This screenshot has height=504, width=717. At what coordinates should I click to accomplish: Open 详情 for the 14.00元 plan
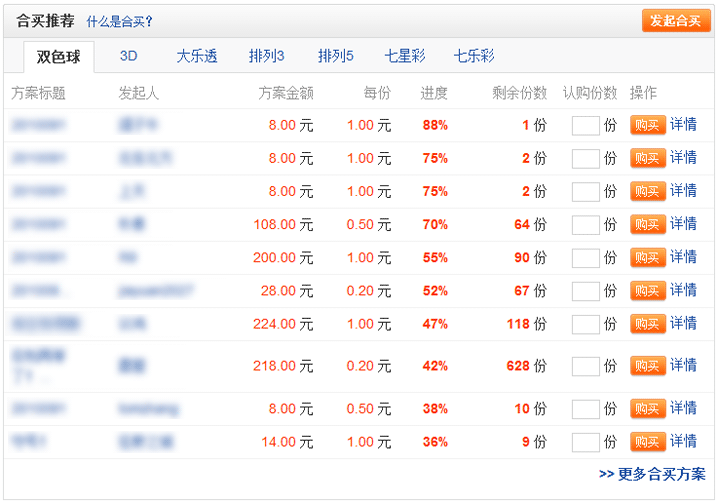click(x=683, y=441)
